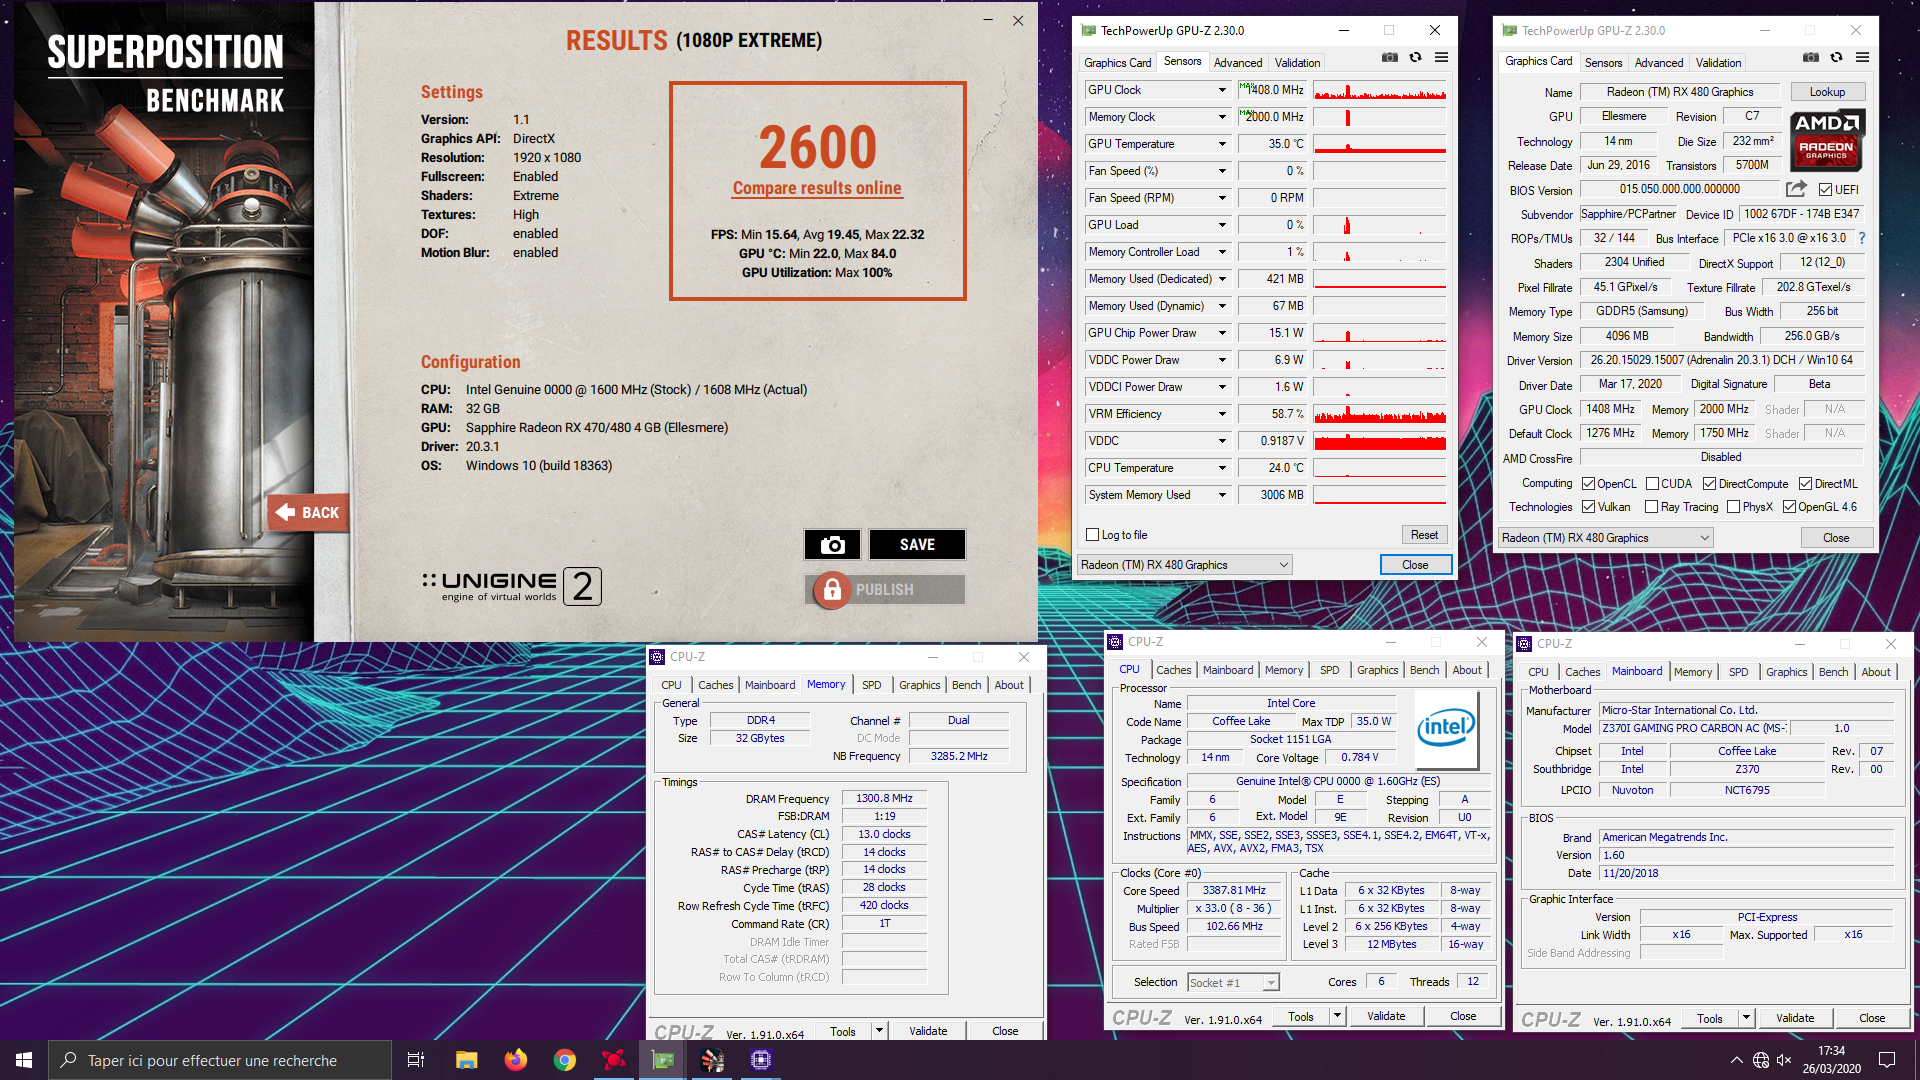Open the System Memory Used dropdown
Image resolution: width=1920 pixels, height=1080 pixels.
(1222, 495)
